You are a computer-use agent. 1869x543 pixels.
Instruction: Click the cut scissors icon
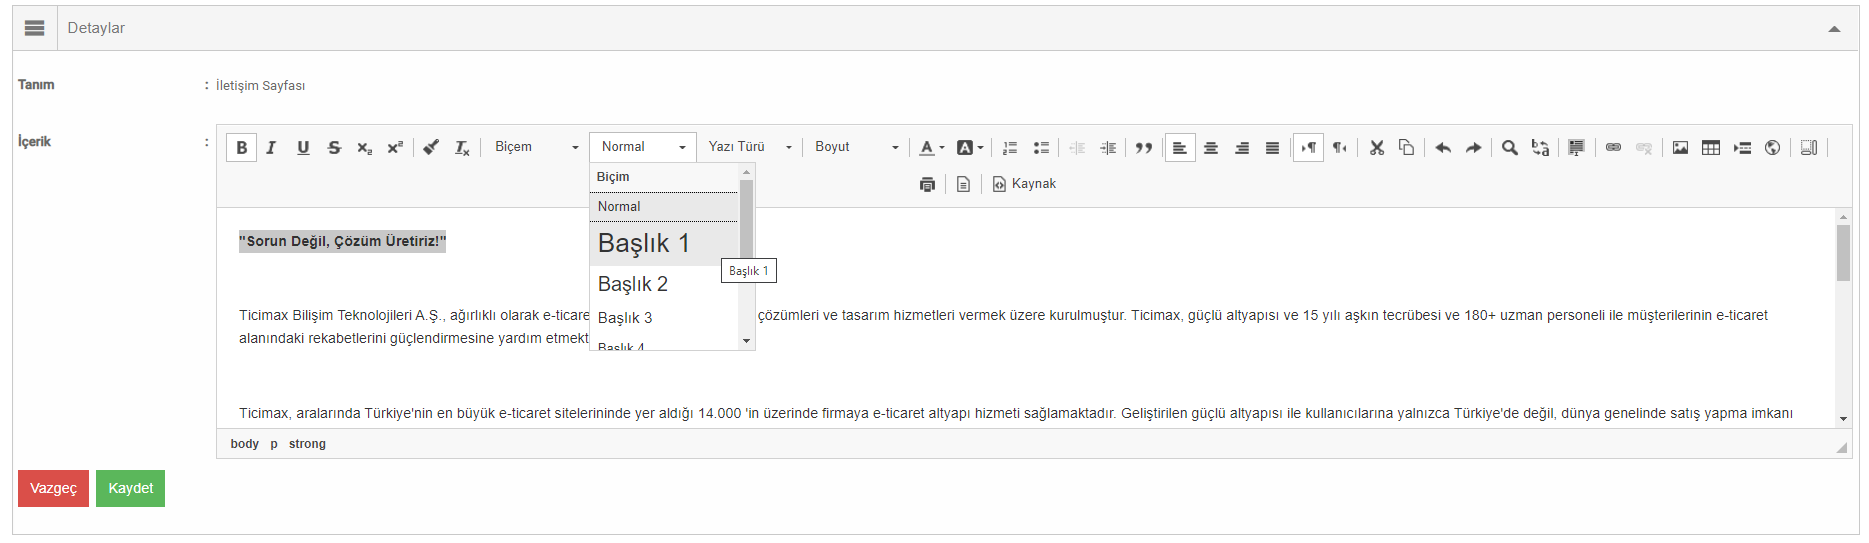click(1377, 147)
